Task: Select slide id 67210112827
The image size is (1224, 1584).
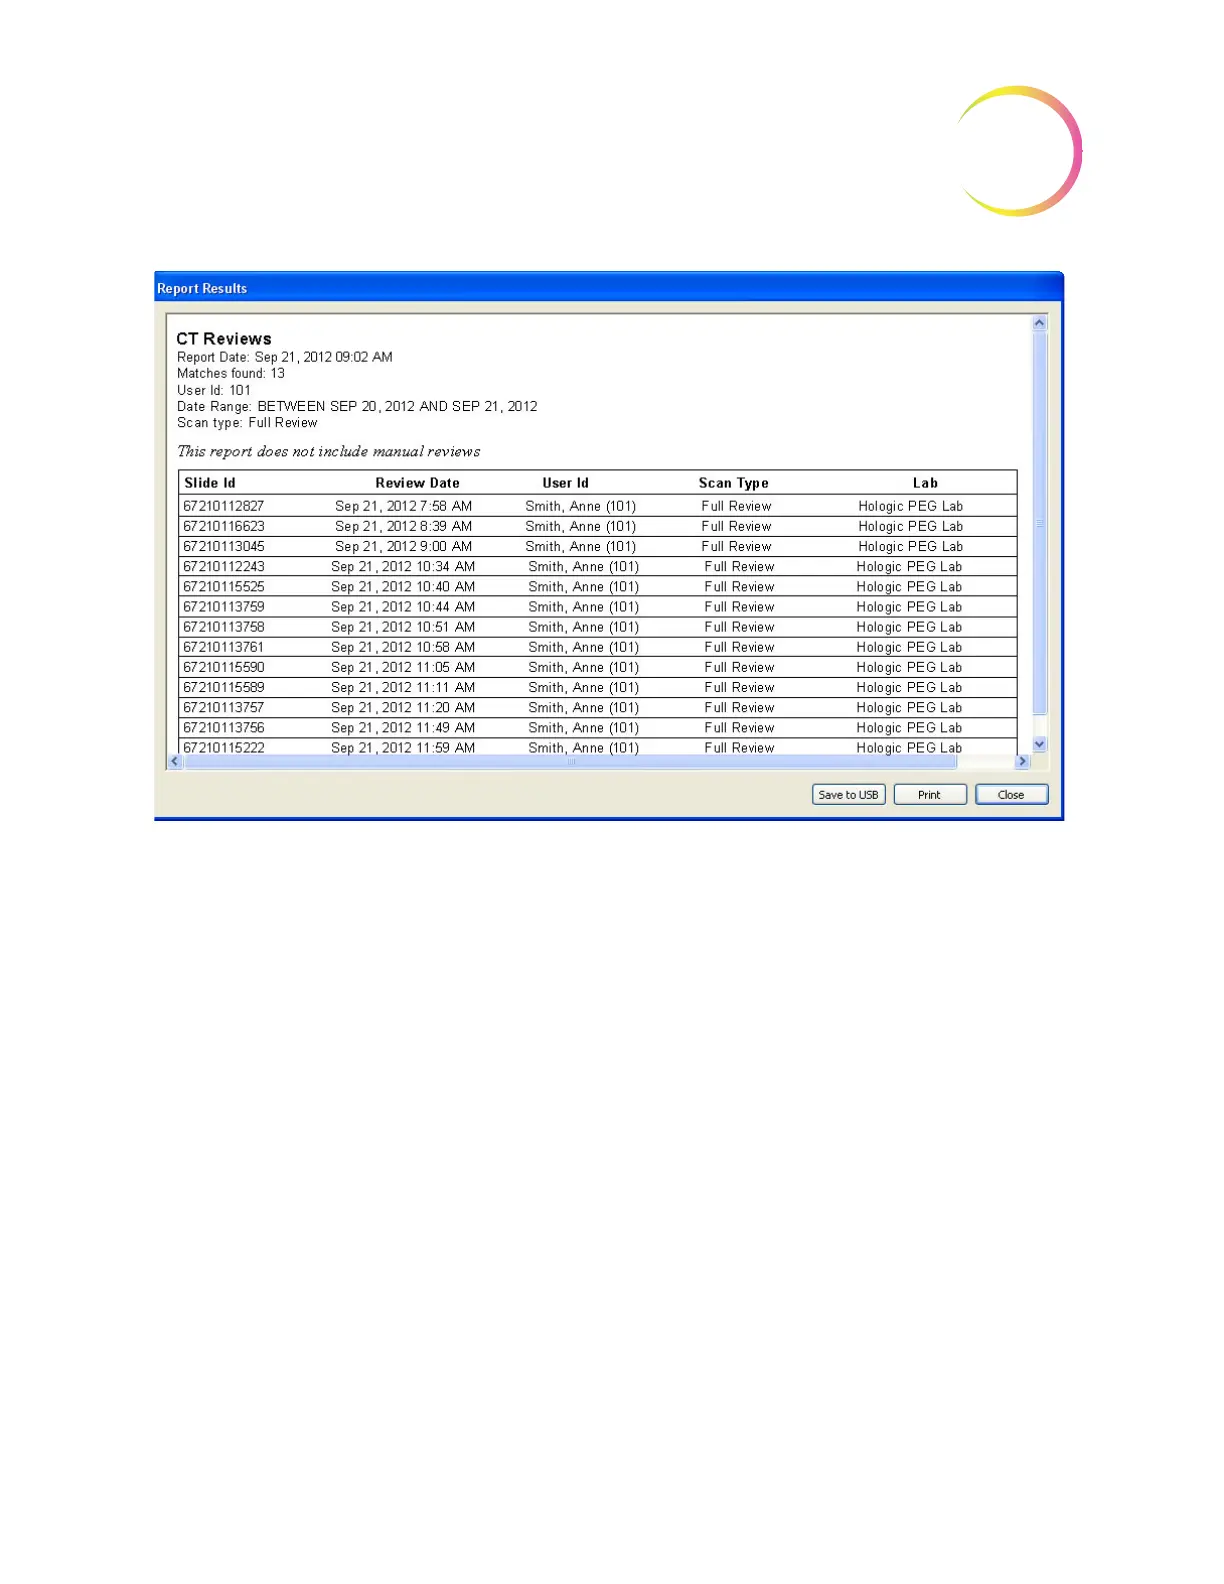Action: (x=224, y=506)
